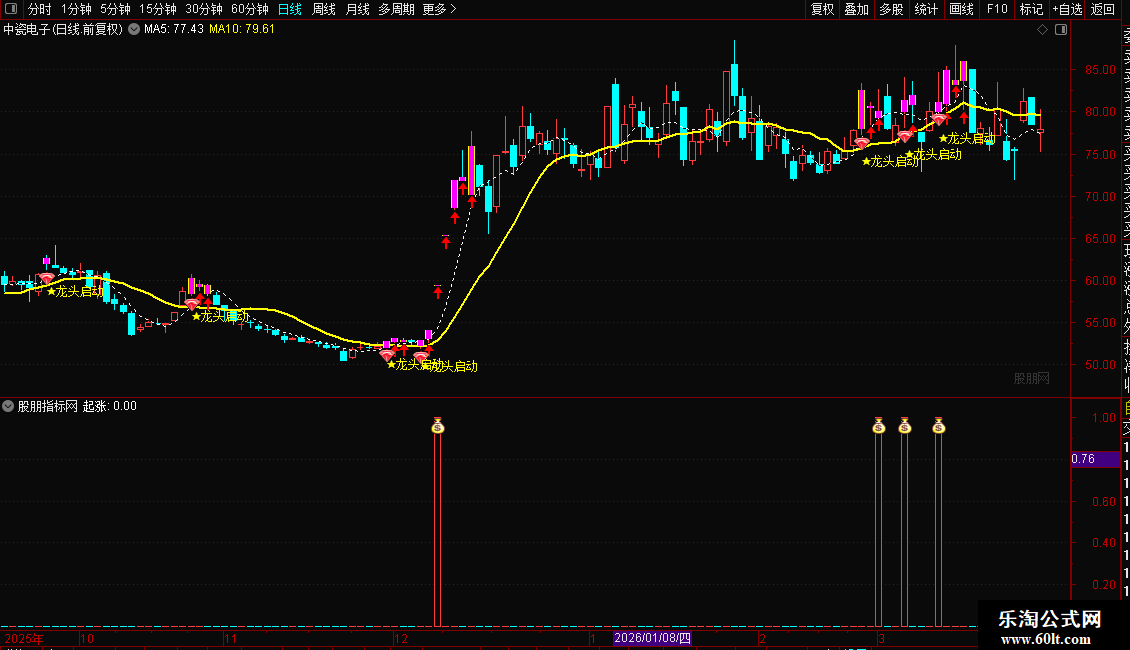
Task: Switch to the 分时 intraday view
Action: [40, 9]
